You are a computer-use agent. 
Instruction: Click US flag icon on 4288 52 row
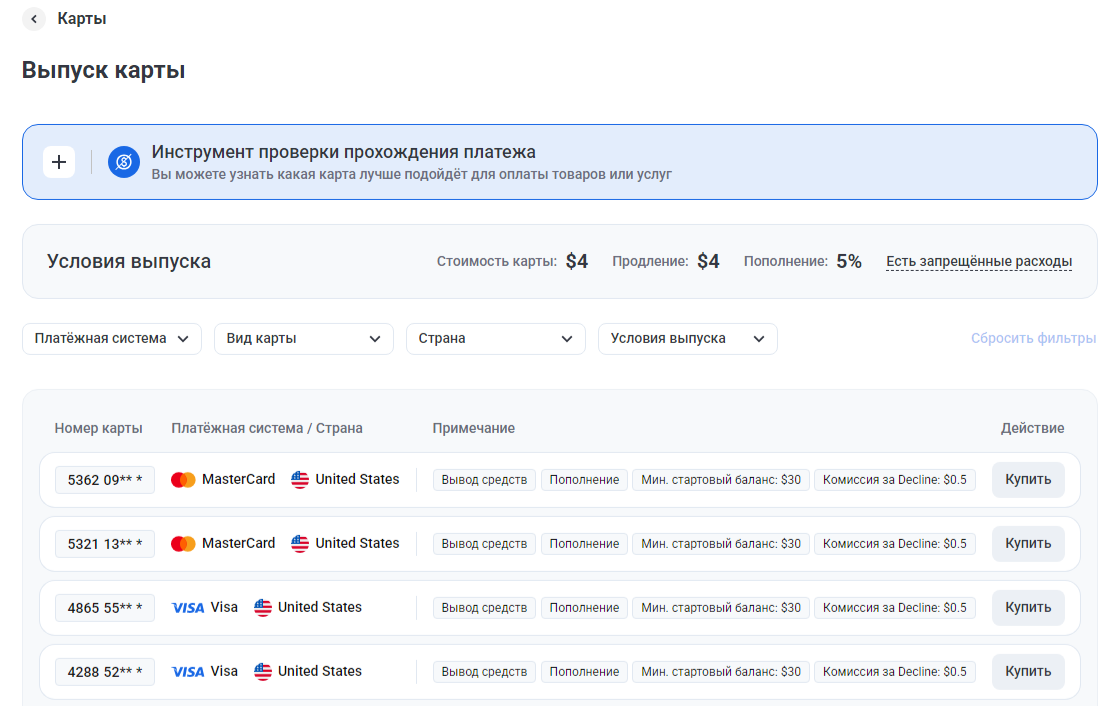point(263,671)
